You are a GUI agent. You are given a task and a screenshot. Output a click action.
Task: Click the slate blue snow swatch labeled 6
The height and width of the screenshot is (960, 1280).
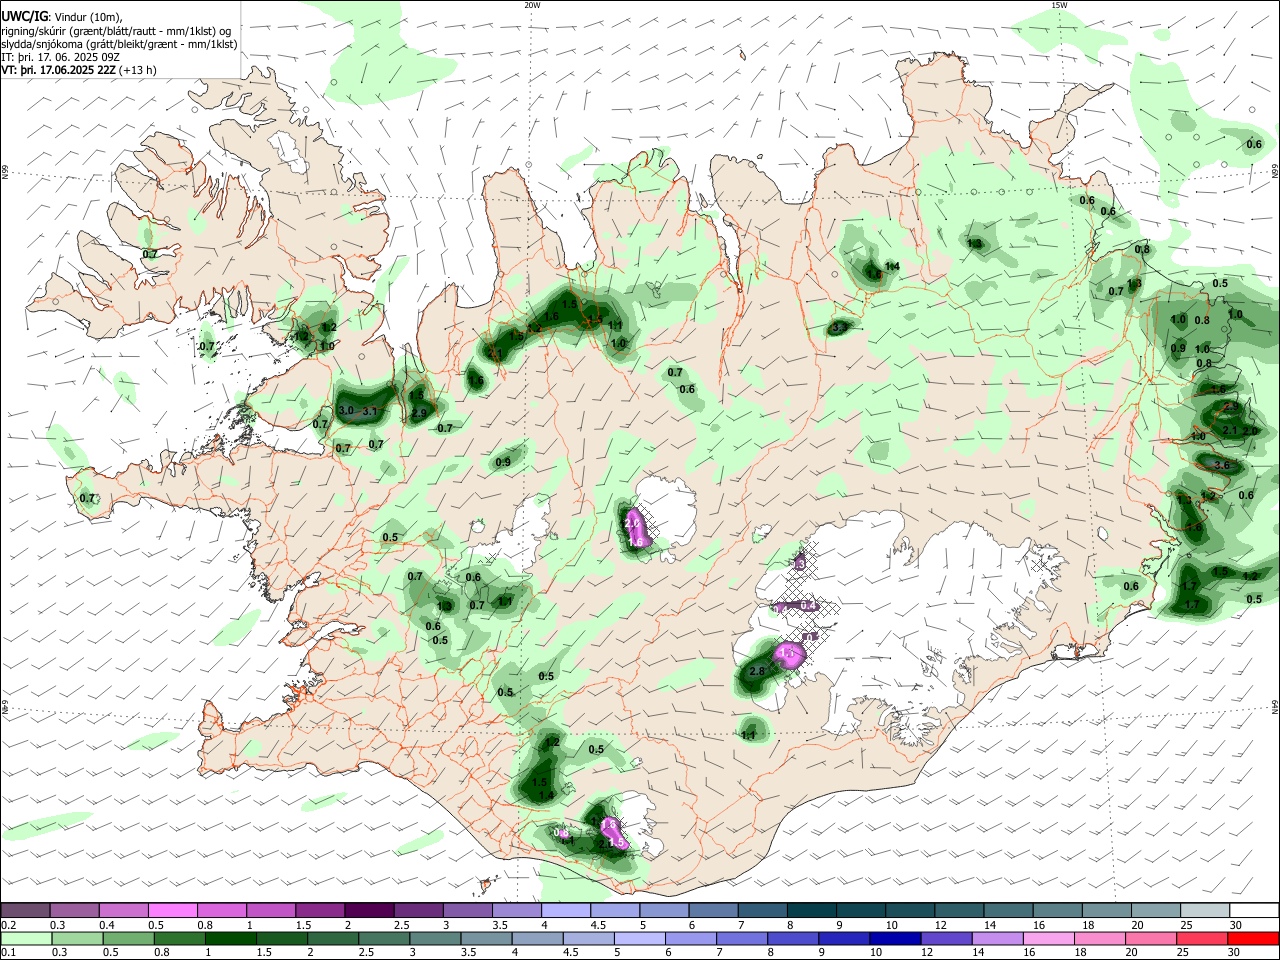pyautogui.click(x=713, y=910)
